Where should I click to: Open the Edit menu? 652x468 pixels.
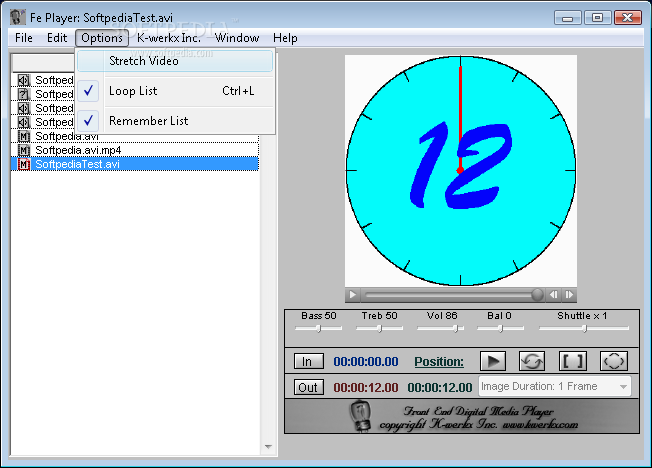tap(57, 38)
